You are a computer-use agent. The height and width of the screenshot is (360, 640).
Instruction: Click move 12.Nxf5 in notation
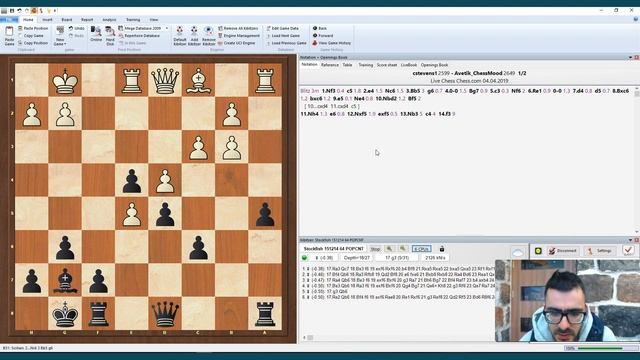coord(357,114)
